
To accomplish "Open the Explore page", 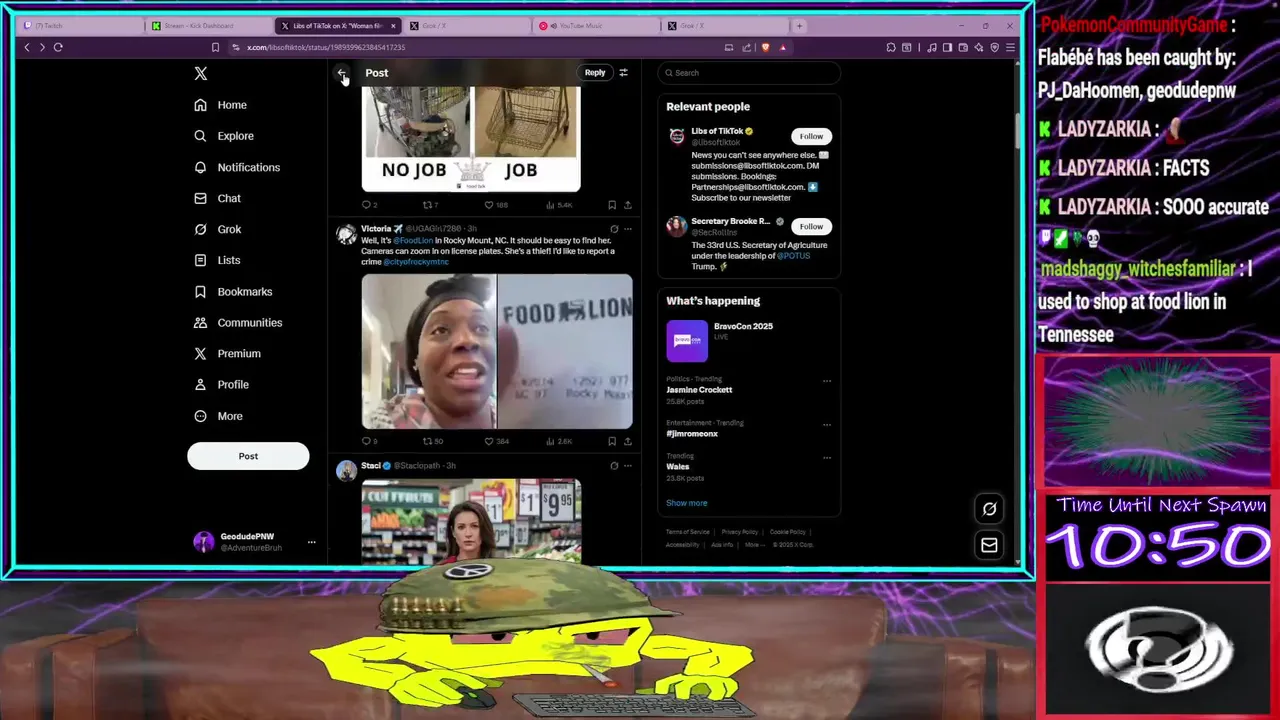I will [x=224, y=136].
